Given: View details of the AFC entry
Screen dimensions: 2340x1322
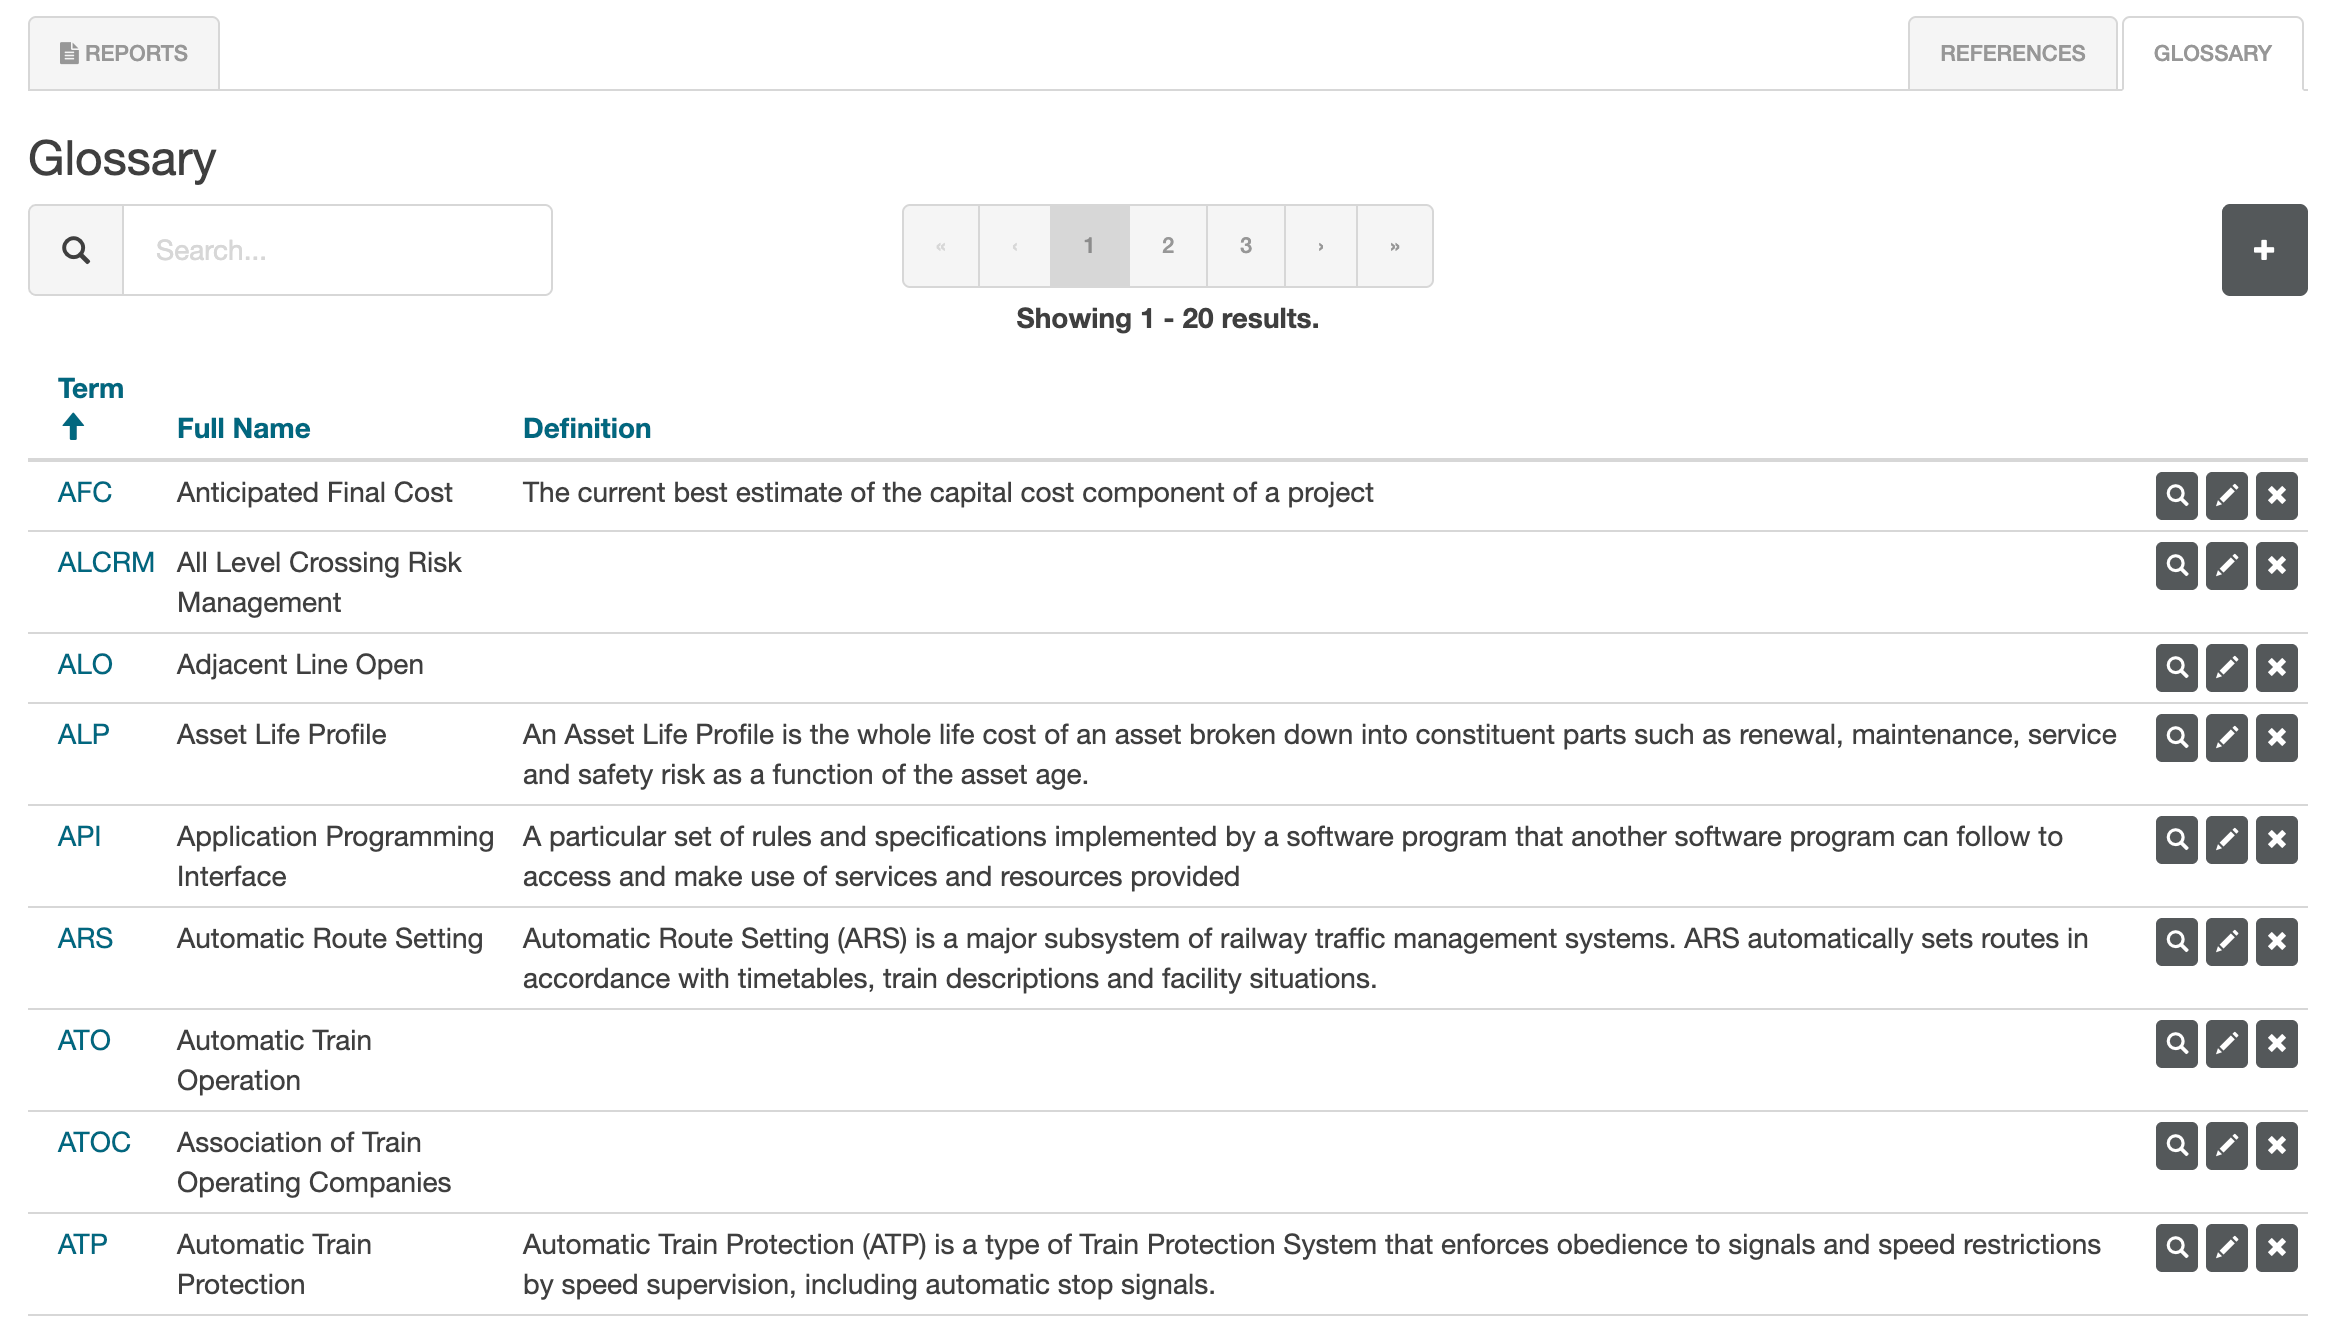Looking at the screenshot, I should tap(2176, 495).
